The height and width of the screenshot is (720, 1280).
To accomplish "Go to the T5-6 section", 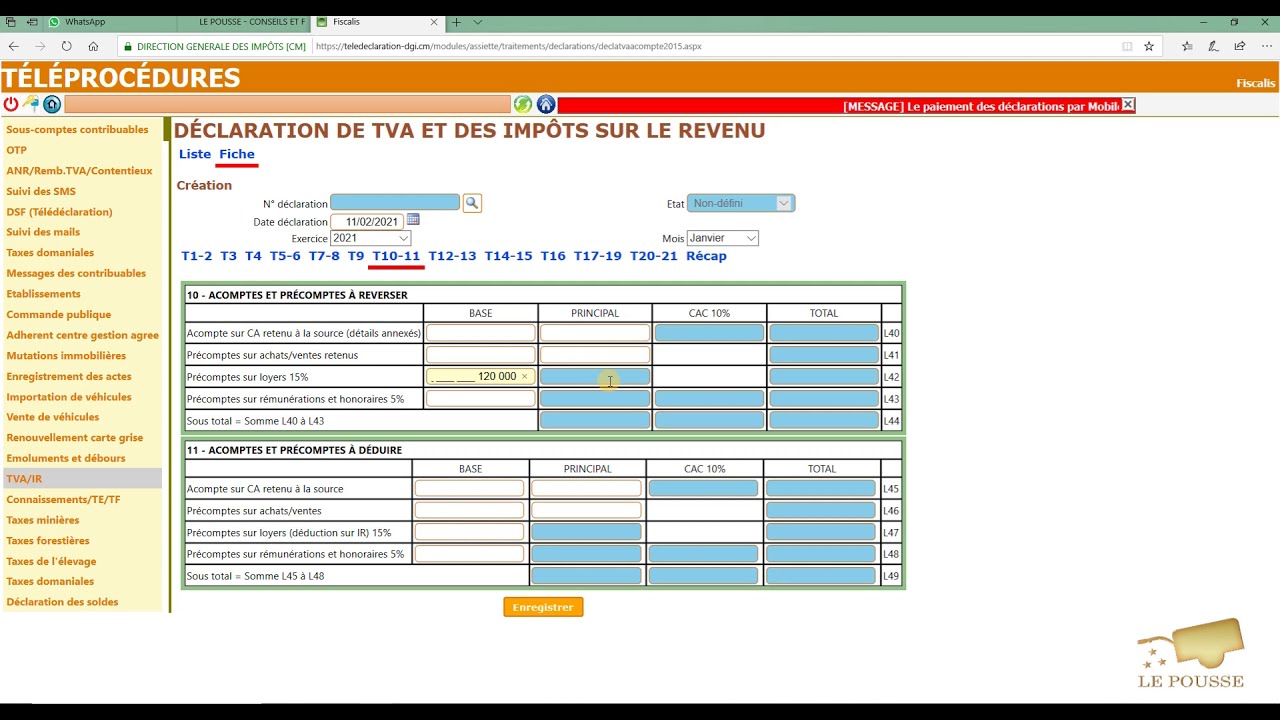I will coord(285,256).
